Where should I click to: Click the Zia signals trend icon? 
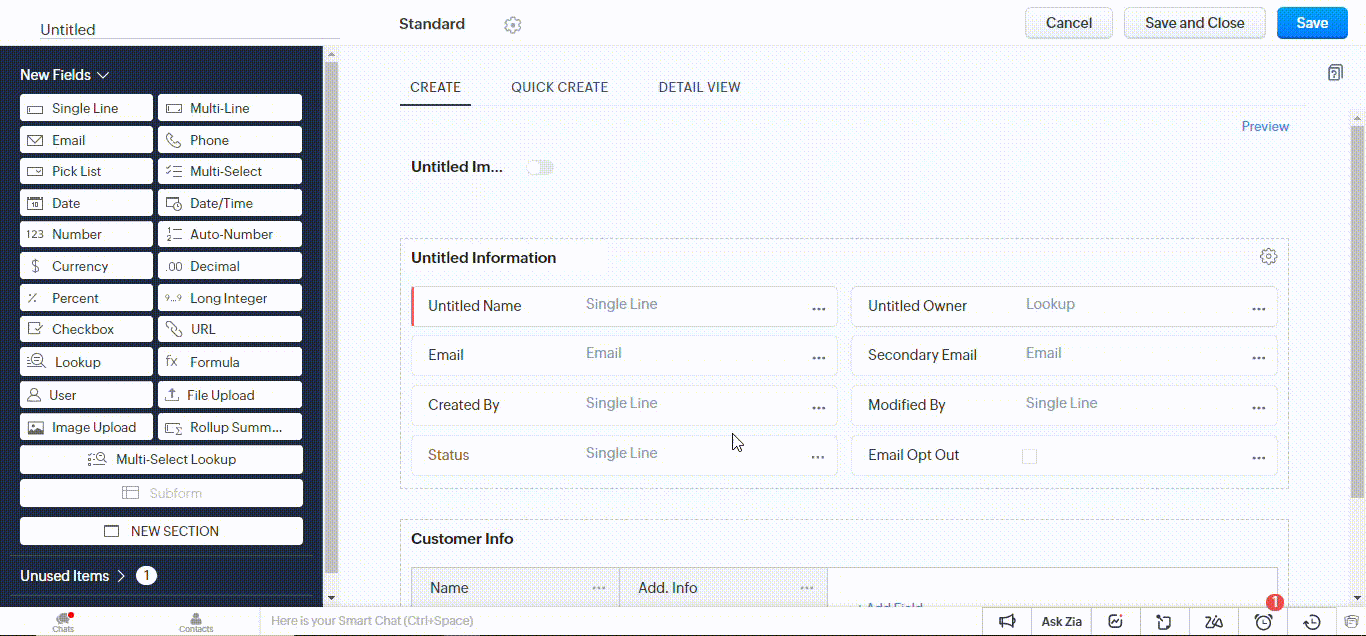coord(1115,621)
